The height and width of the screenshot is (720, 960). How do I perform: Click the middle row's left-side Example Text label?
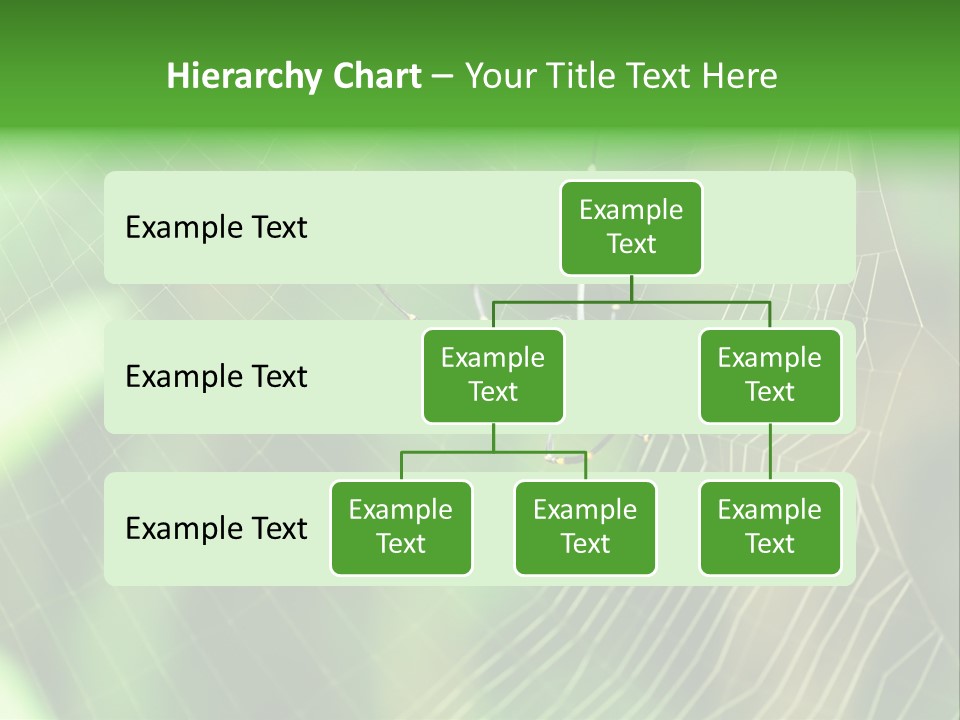pyautogui.click(x=216, y=377)
